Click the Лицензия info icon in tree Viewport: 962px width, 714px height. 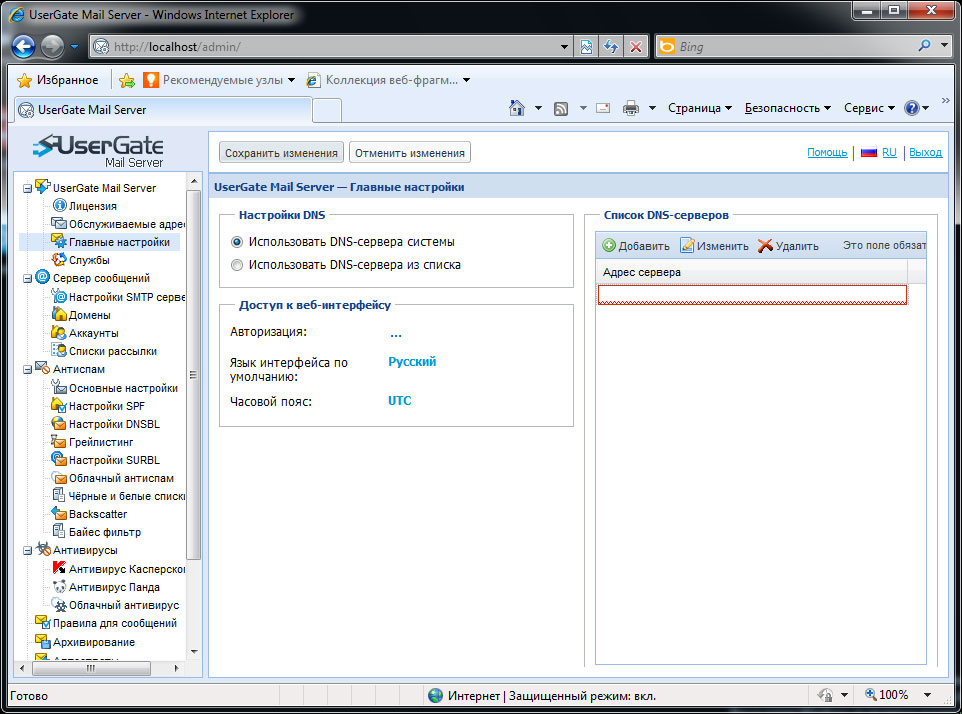(60, 205)
